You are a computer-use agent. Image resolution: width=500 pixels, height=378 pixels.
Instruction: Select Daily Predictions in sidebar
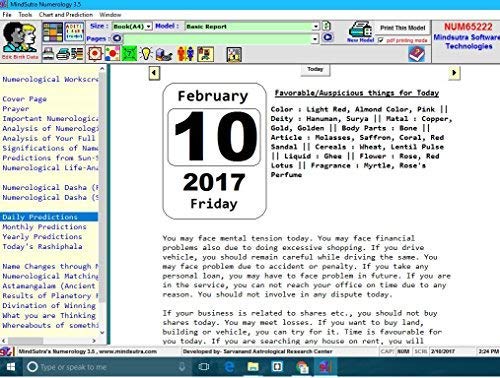tap(49, 217)
